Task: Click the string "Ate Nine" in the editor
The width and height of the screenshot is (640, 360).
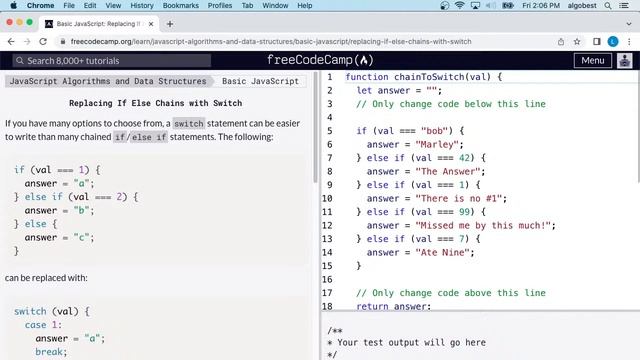Action: click(x=442, y=252)
